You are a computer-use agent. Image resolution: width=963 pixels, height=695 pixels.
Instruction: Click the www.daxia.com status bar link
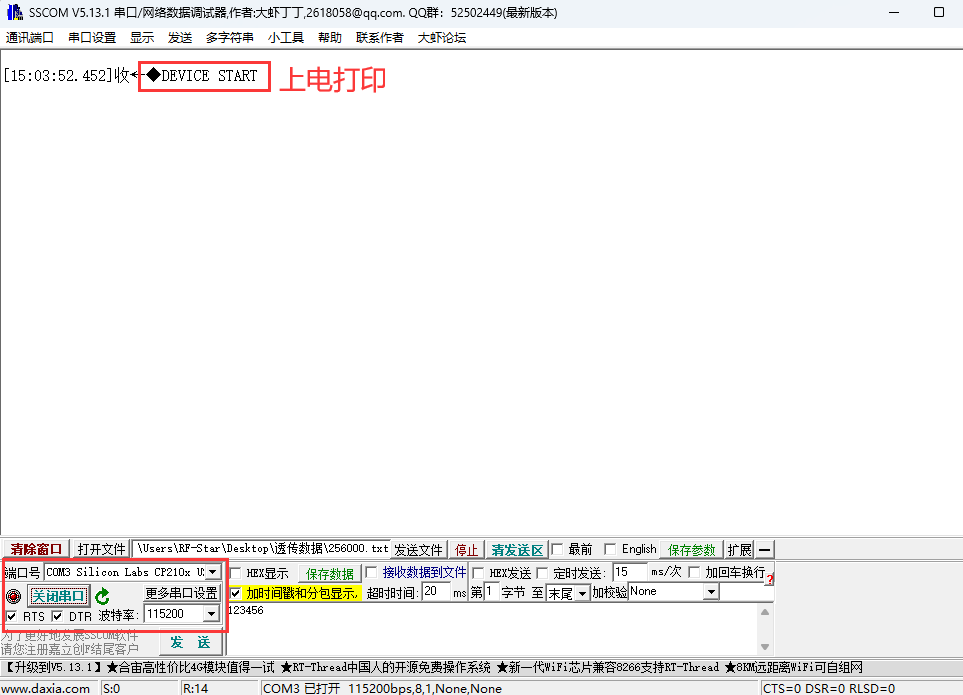pyautogui.click(x=46, y=688)
